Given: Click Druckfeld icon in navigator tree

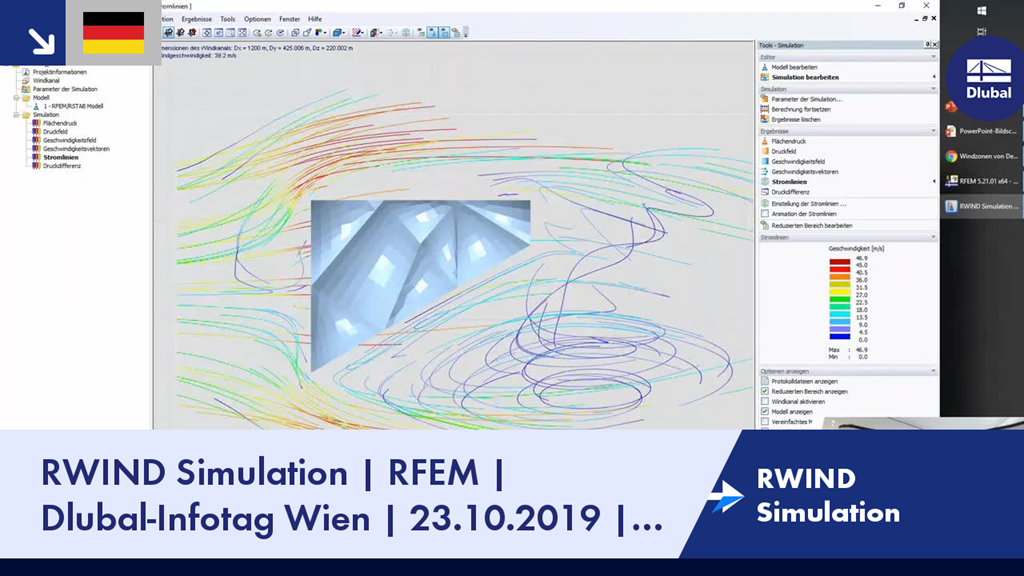Looking at the screenshot, I should (x=37, y=131).
